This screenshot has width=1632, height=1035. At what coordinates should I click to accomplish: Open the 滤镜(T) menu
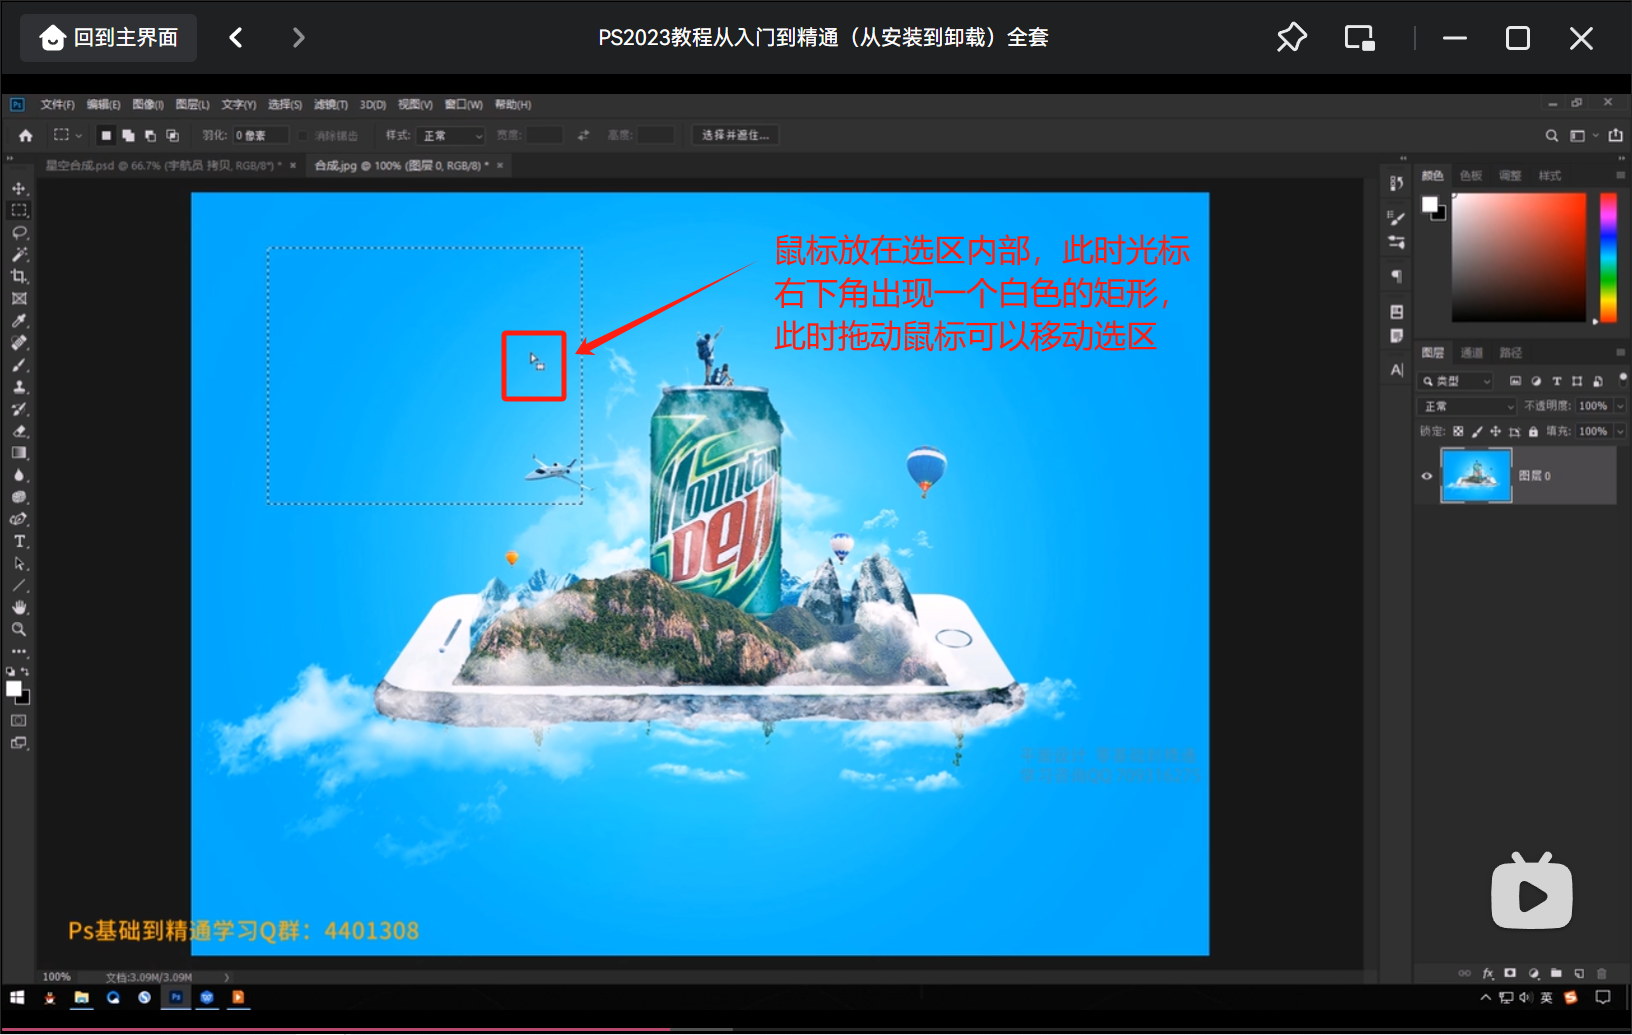point(331,104)
